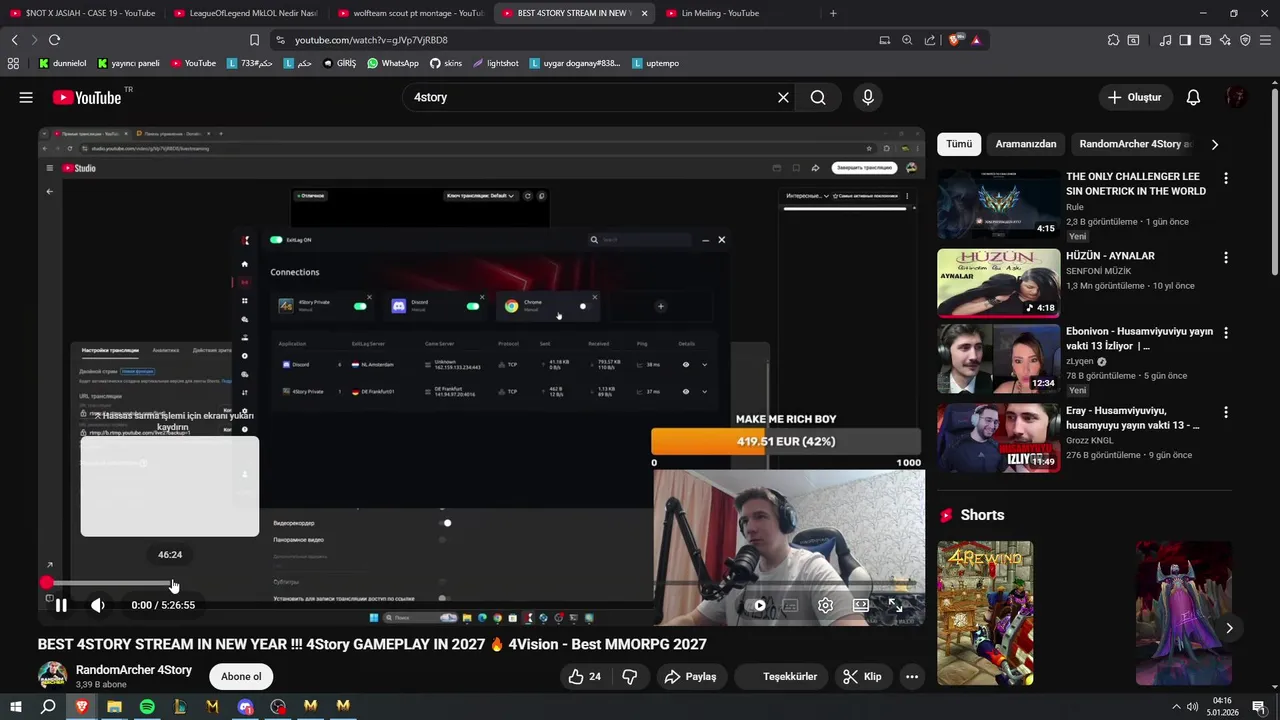
Task: Open the browser main menu
Action: (x=1265, y=40)
